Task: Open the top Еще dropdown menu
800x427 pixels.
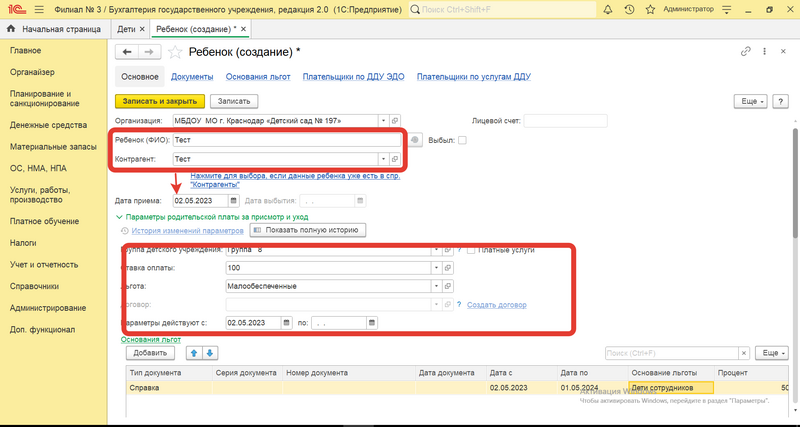Action: click(x=750, y=101)
